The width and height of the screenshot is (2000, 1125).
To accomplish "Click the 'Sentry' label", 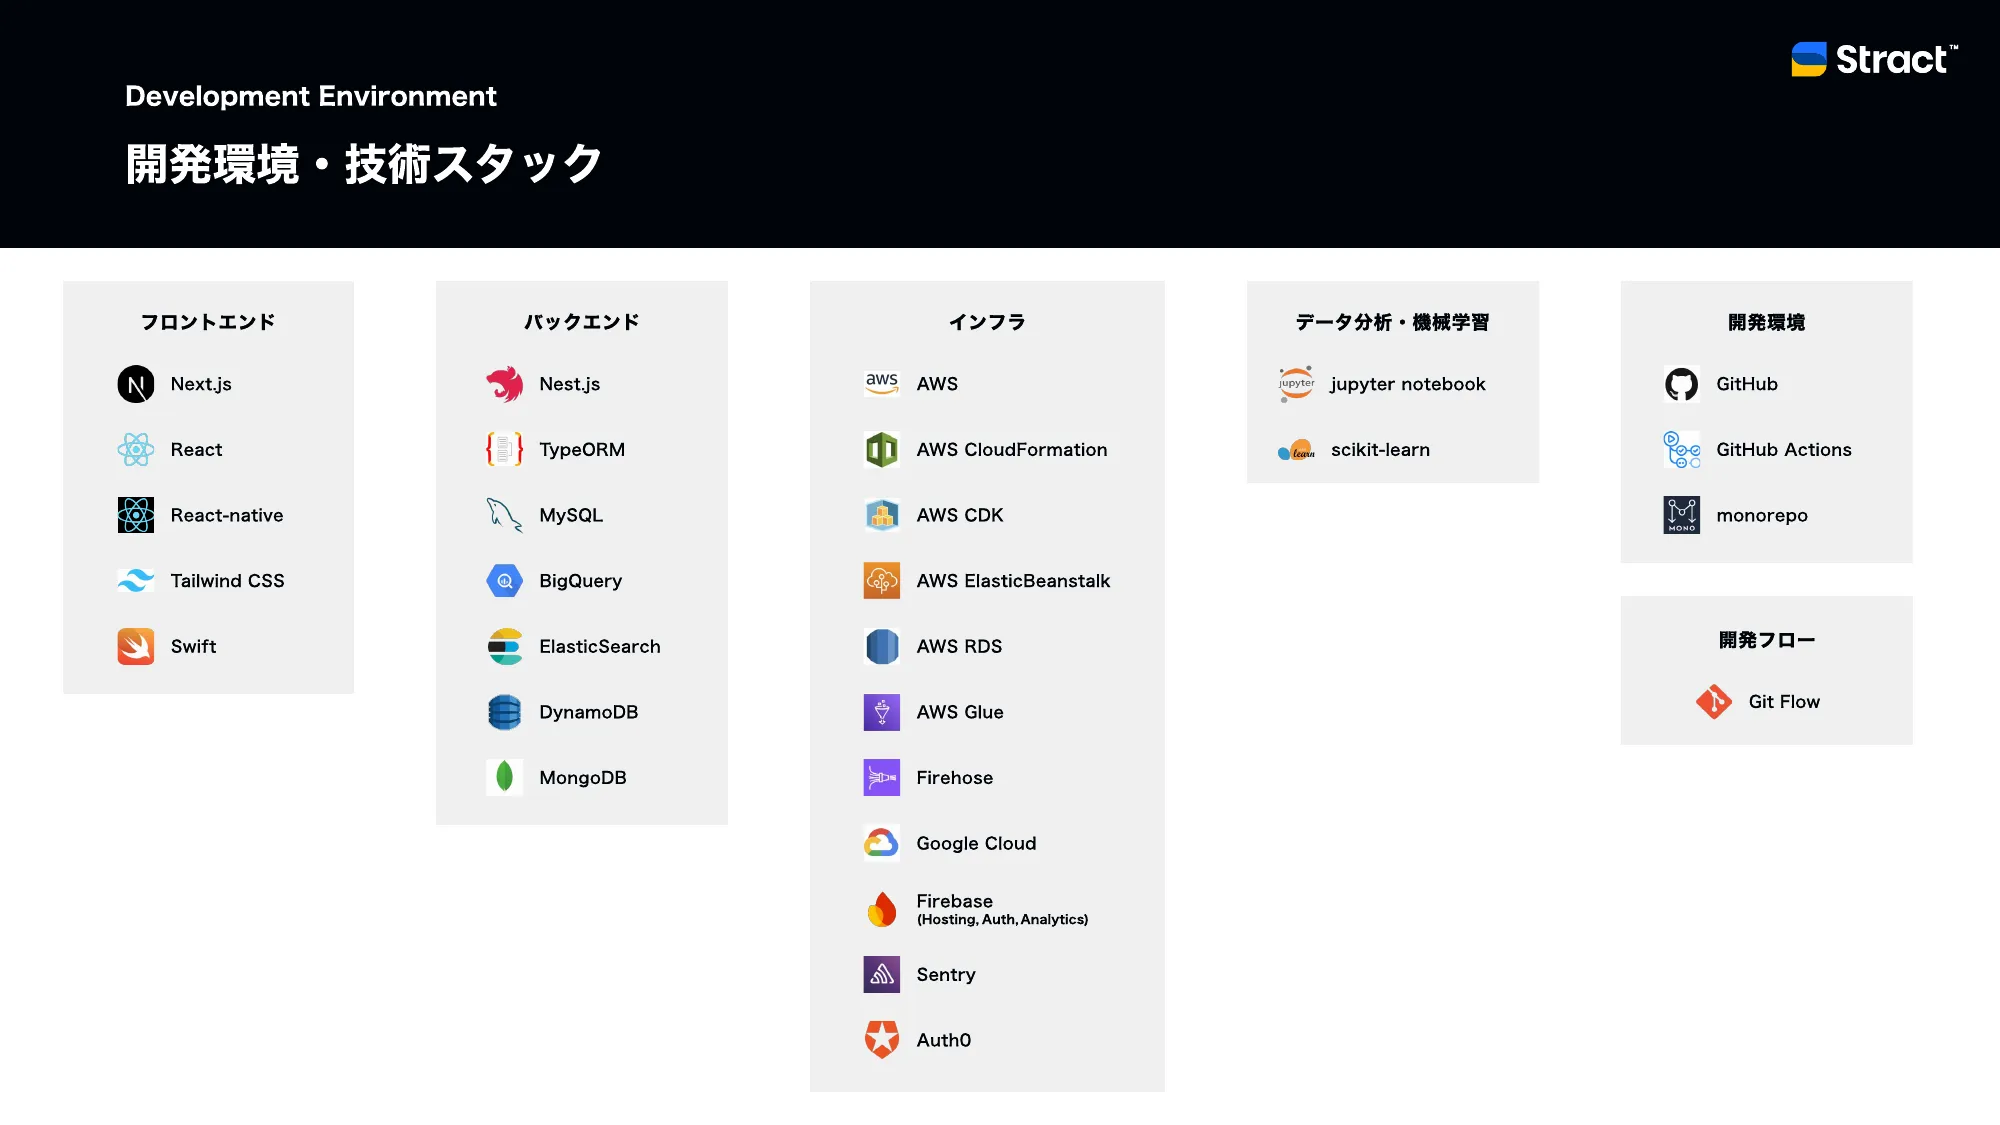I will (946, 975).
